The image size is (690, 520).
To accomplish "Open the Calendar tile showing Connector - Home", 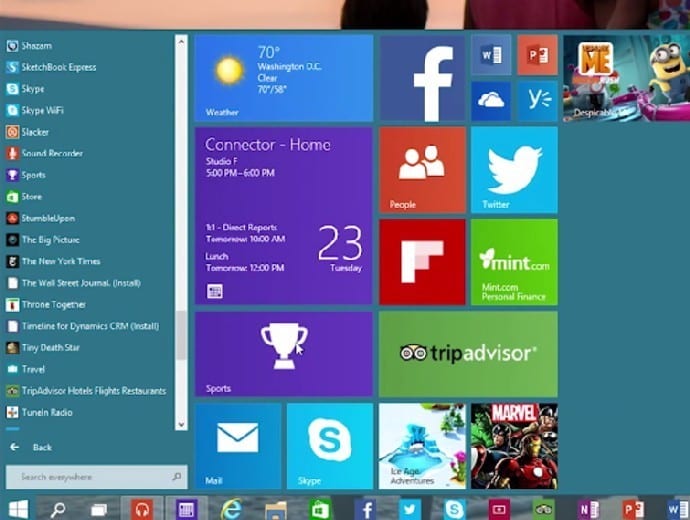I will point(284,216).
